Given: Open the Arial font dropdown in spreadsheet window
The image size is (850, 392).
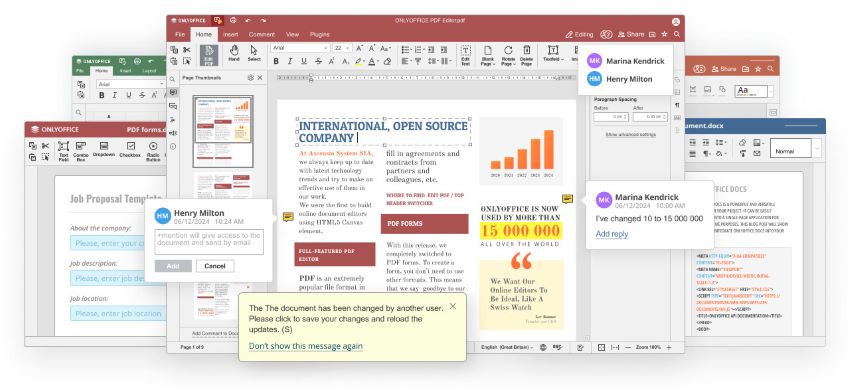Looking at the screenshot, I should click(131, 84).
